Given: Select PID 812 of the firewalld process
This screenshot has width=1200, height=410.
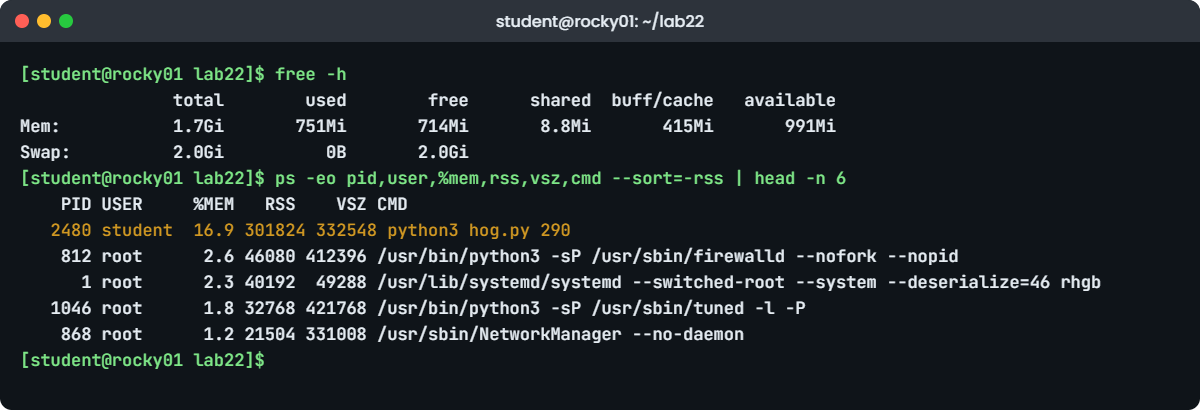Looking at the screenshot, I should tap(76, 257).
